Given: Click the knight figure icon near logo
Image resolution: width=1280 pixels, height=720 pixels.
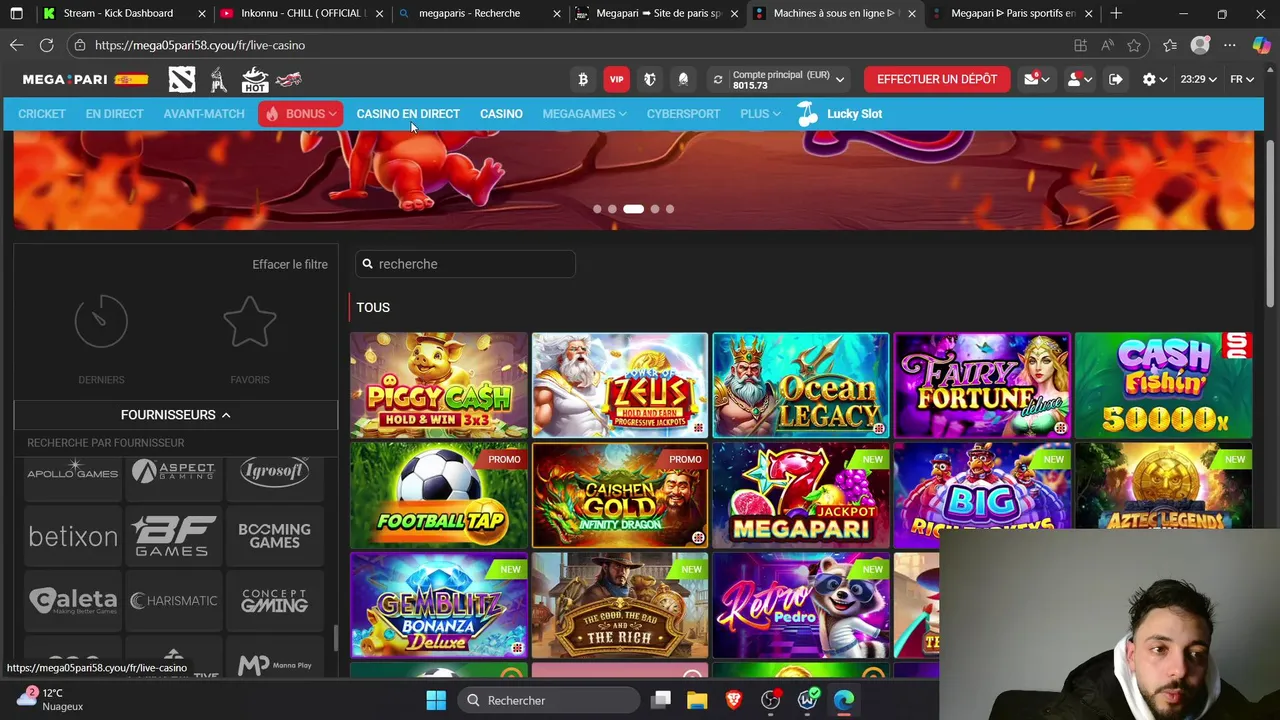Looking at the screenshot, I should pos(219,79).
